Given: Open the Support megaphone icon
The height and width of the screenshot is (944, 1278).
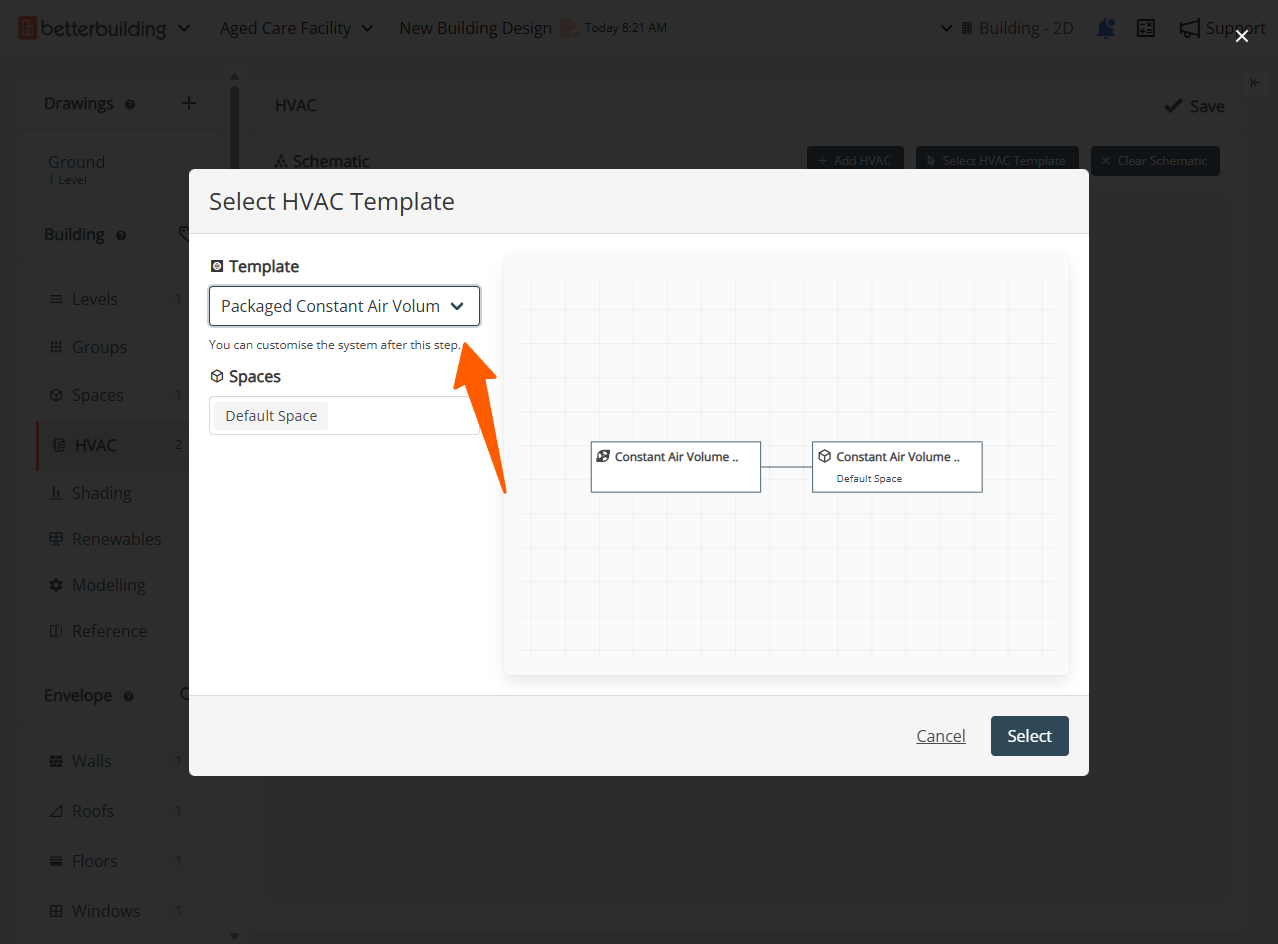Looking at the screenshot, I should 1189,28.
